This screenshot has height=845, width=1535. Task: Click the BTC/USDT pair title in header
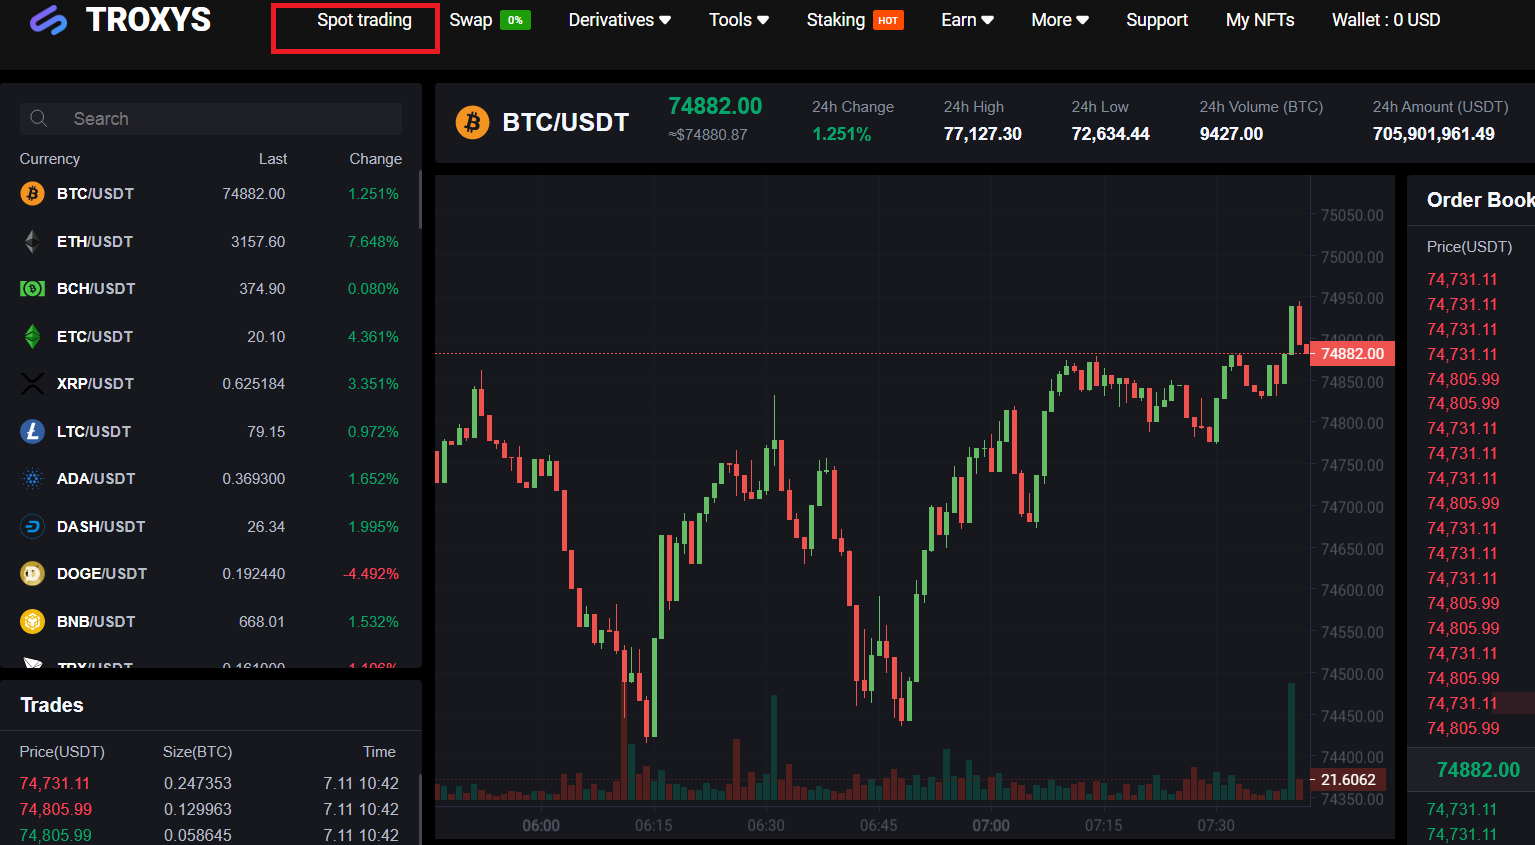click(566, 122)
